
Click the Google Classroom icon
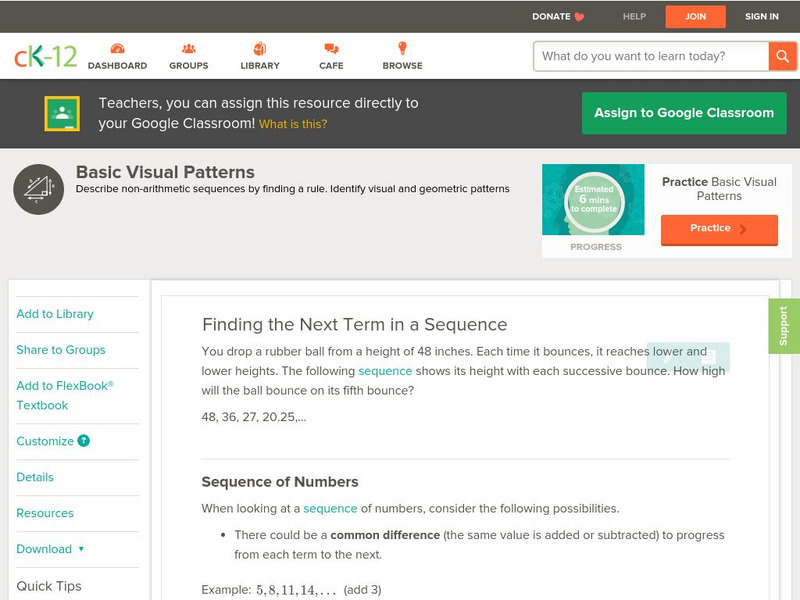click(62, 114)
